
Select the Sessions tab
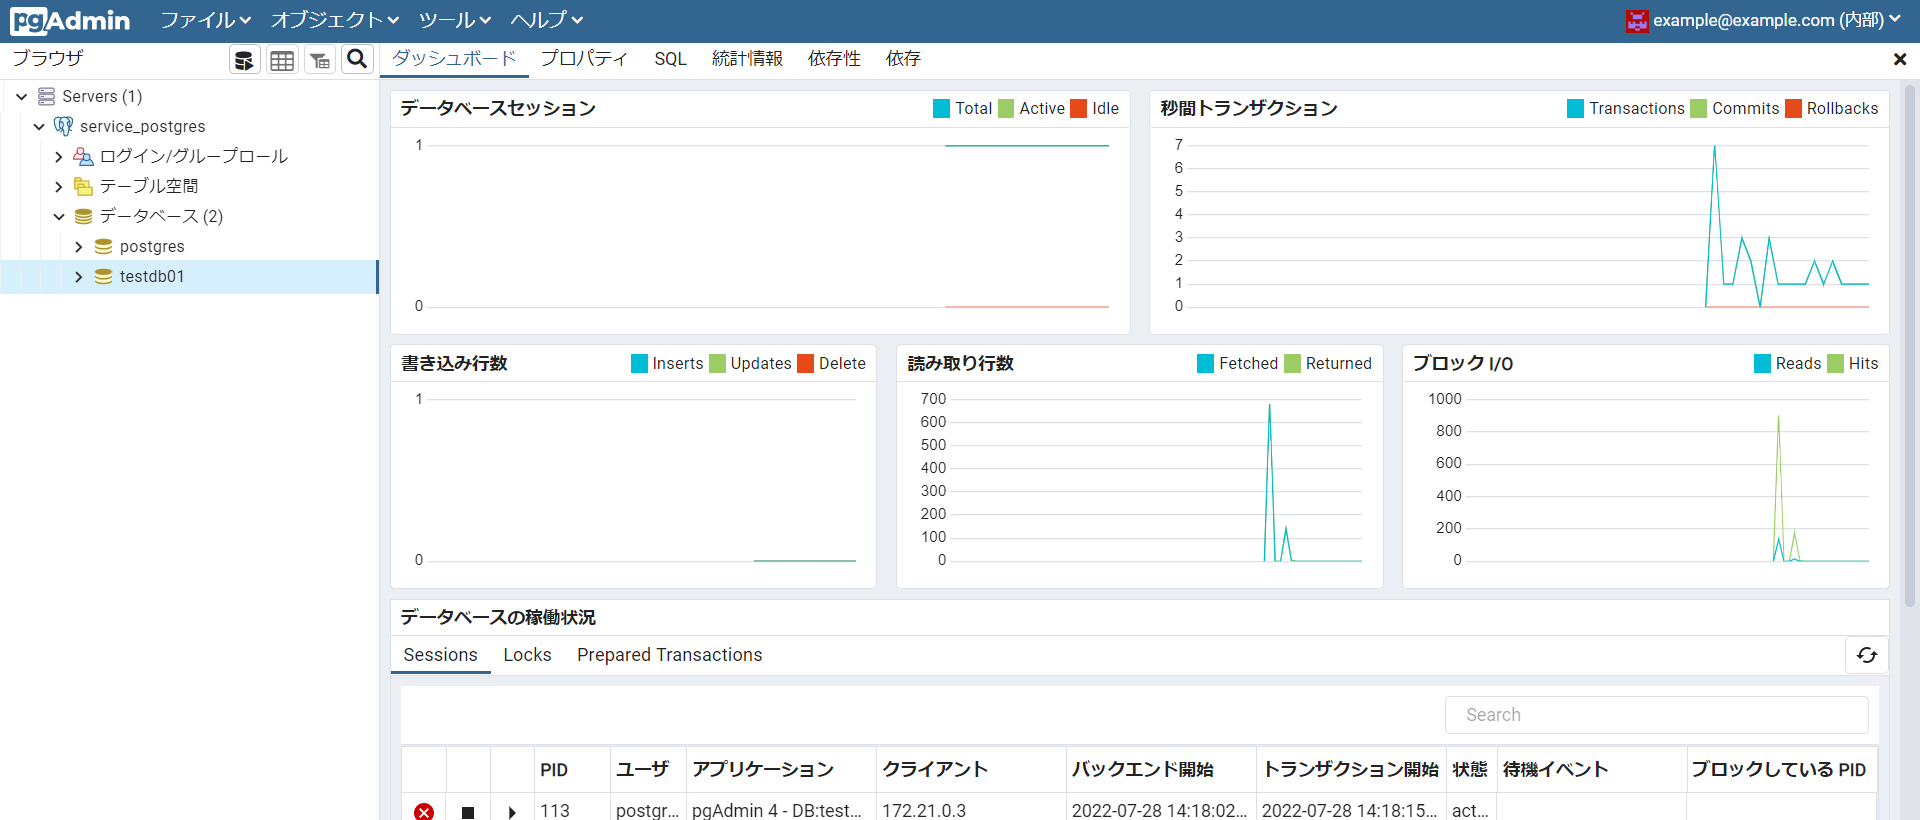[x=440, y=655]
